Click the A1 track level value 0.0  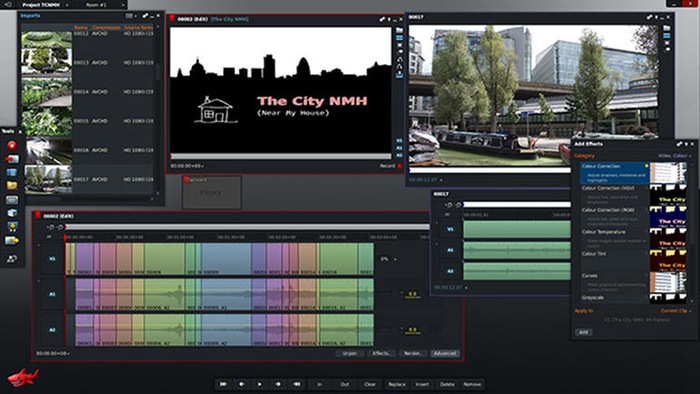(x=412, y=294)
